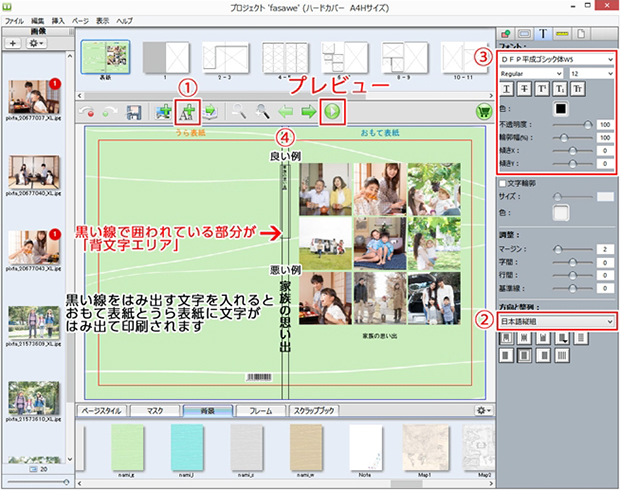This screenshot has height=490, width=620.
Task: Click the green preview play button
Action: point(332,113)
